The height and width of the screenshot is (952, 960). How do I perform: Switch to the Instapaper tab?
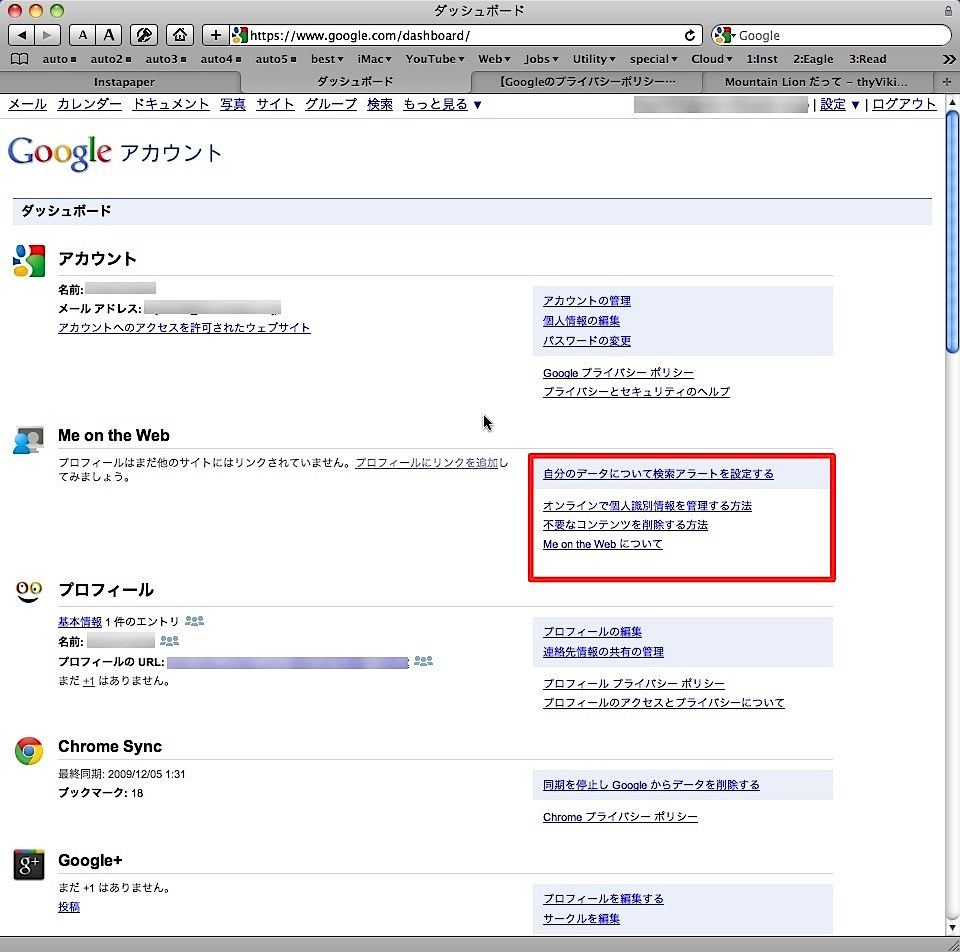click(124, 81)
